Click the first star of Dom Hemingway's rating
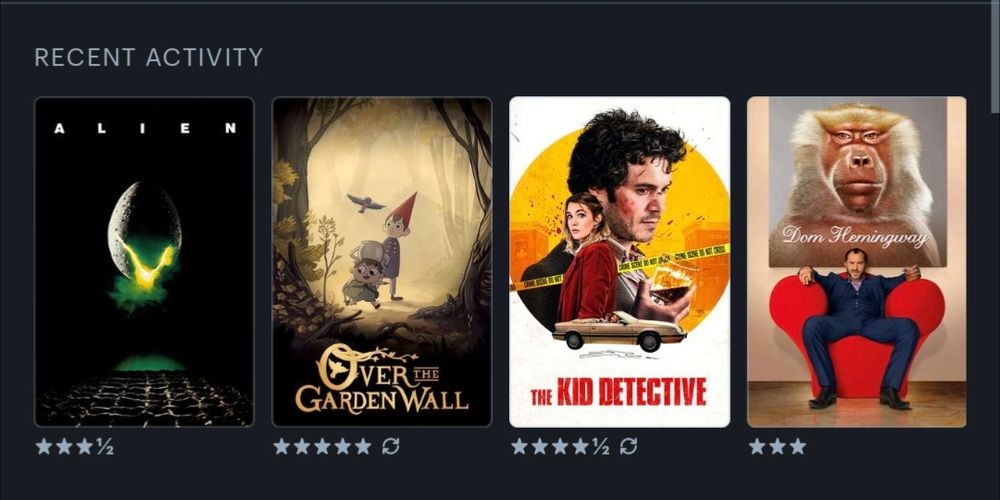This screenshot has height=500, width=1000. coord(757,446)
